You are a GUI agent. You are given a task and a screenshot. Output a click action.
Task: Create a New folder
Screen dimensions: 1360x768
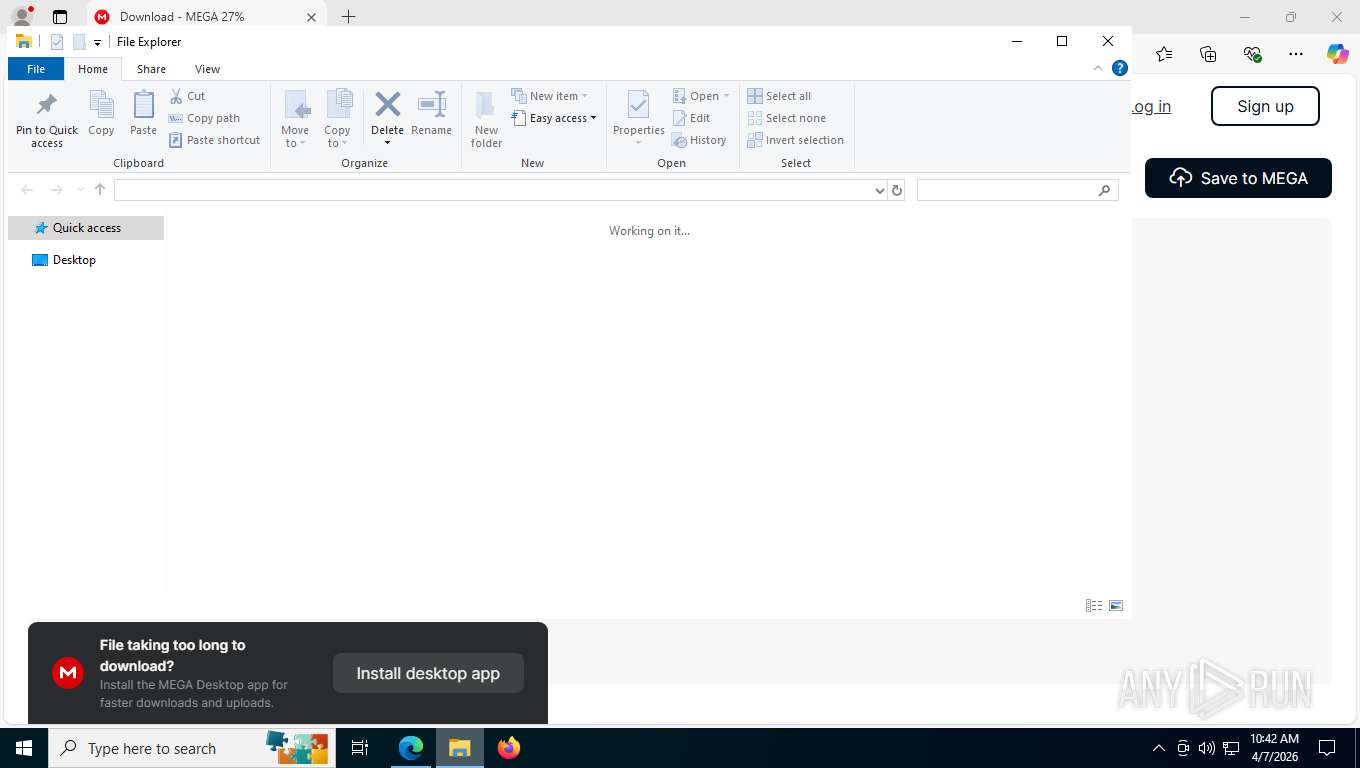(x=486, y=119)
